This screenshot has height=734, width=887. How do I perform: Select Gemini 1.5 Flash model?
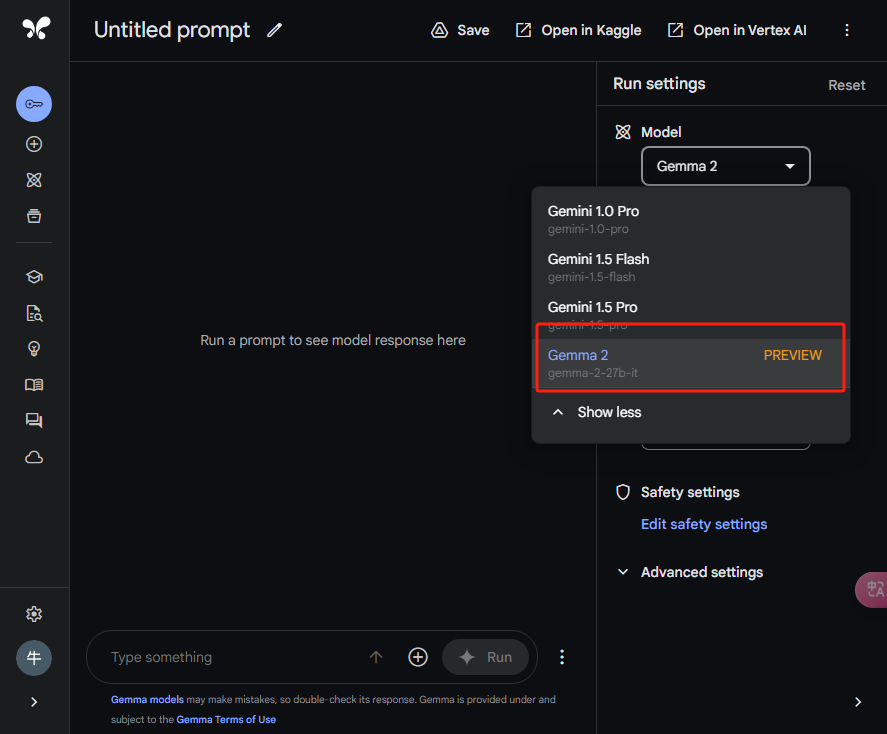(691, 267)
